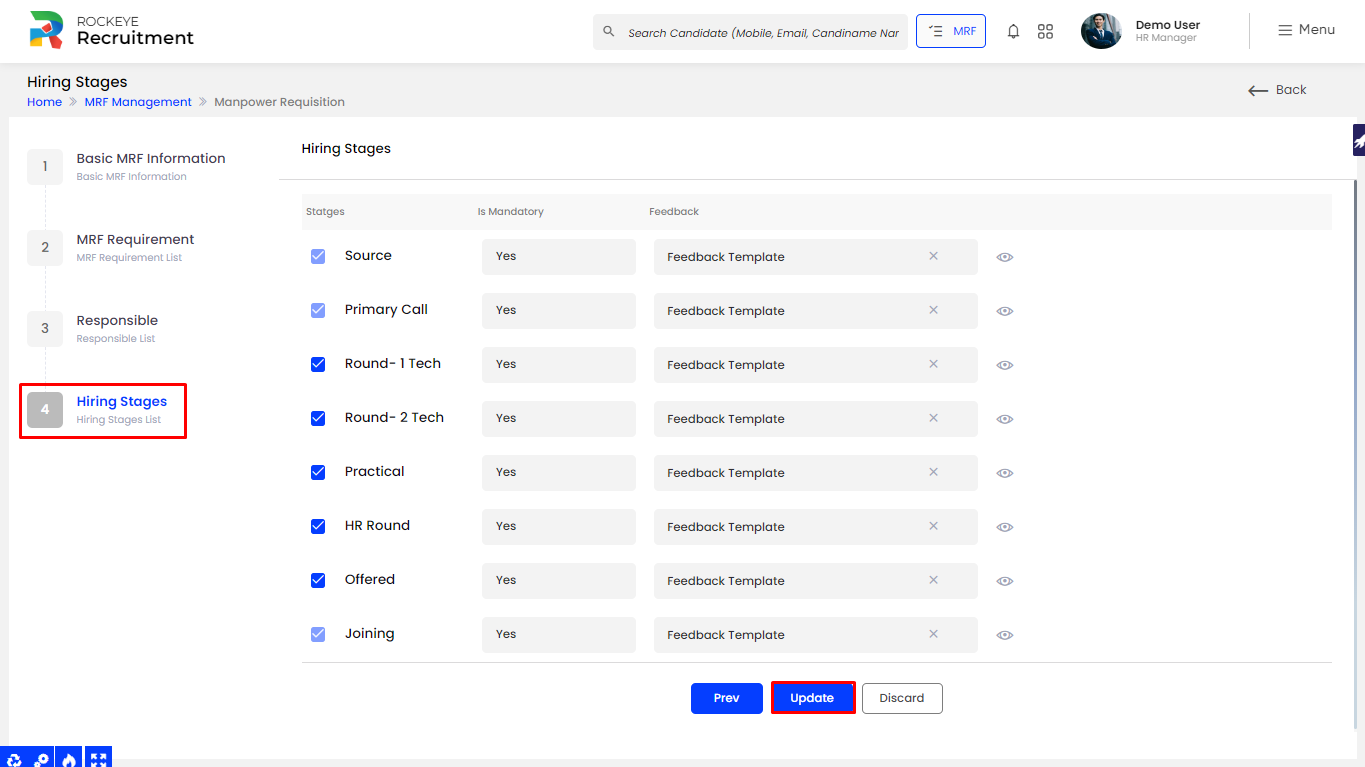
Task: Click the Update button
Action: tap(812, 698)
